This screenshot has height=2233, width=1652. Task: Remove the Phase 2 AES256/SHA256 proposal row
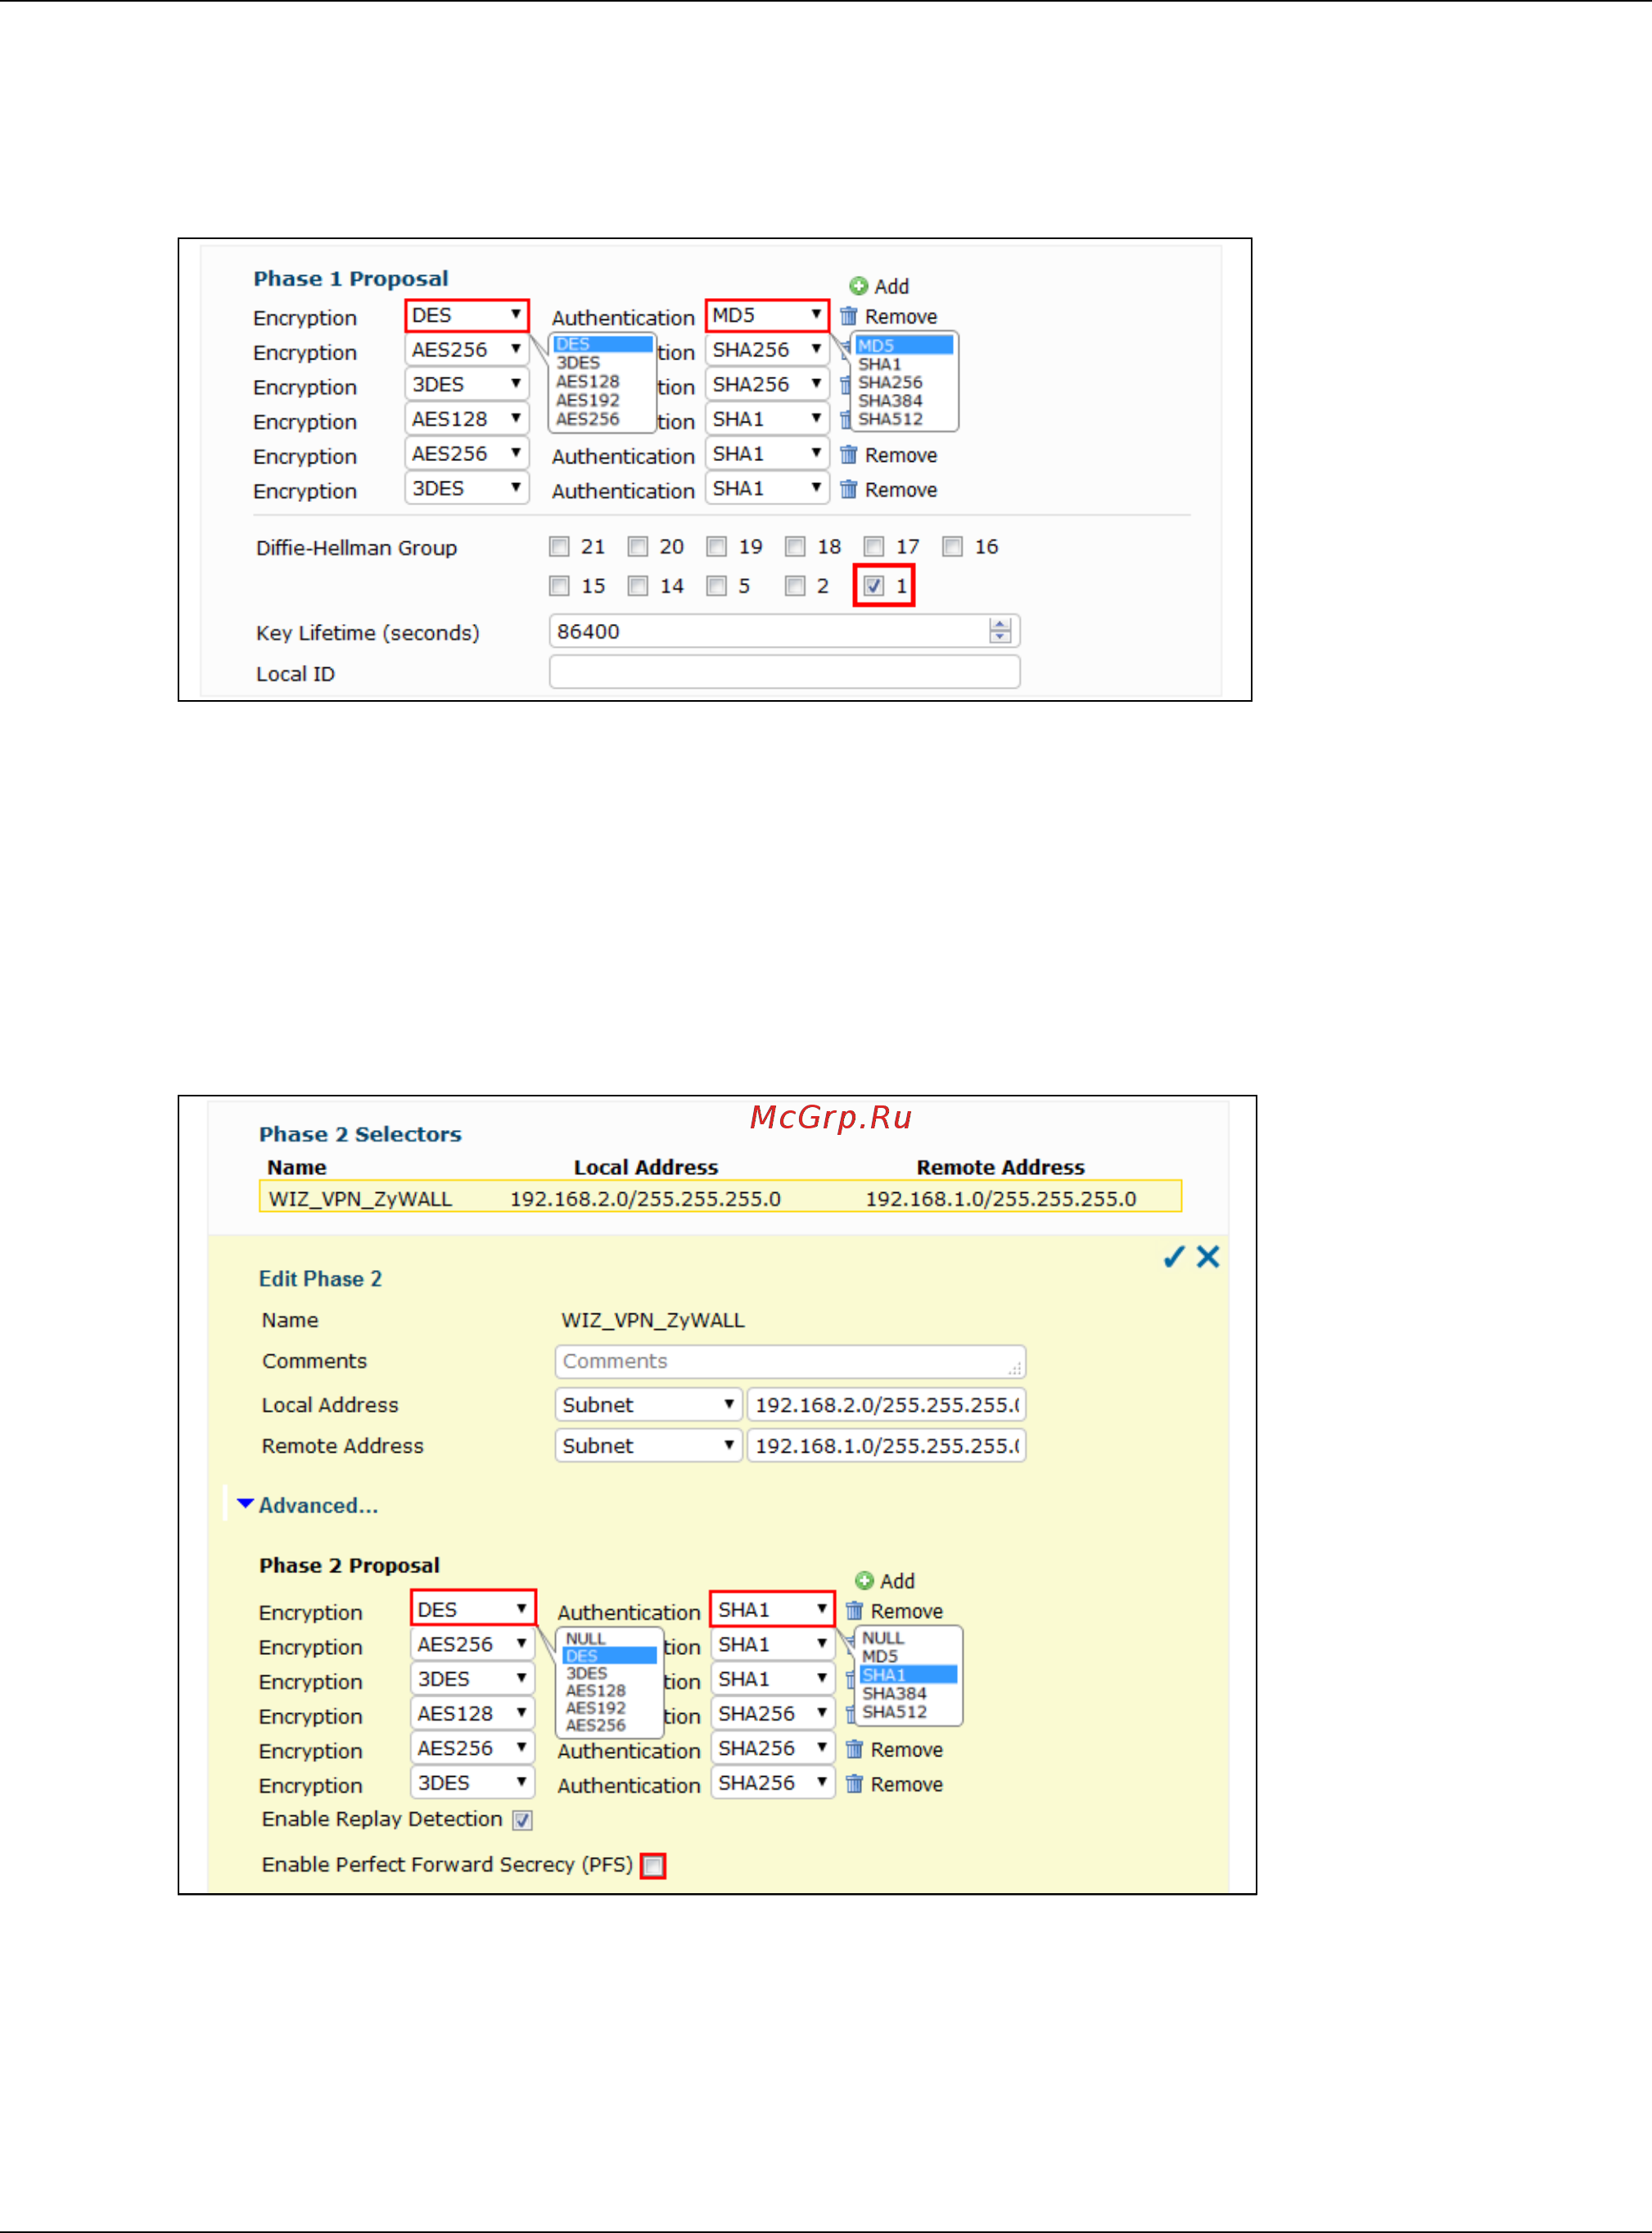pyautogui.click(x=895, y=1749)
